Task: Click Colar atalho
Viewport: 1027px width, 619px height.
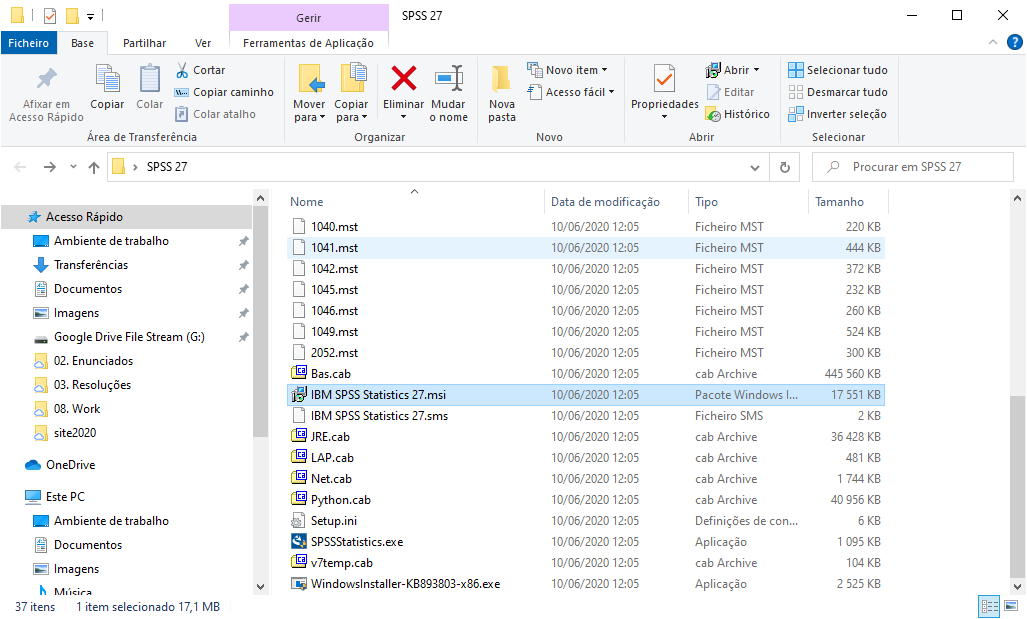Action: pos(215,114)
